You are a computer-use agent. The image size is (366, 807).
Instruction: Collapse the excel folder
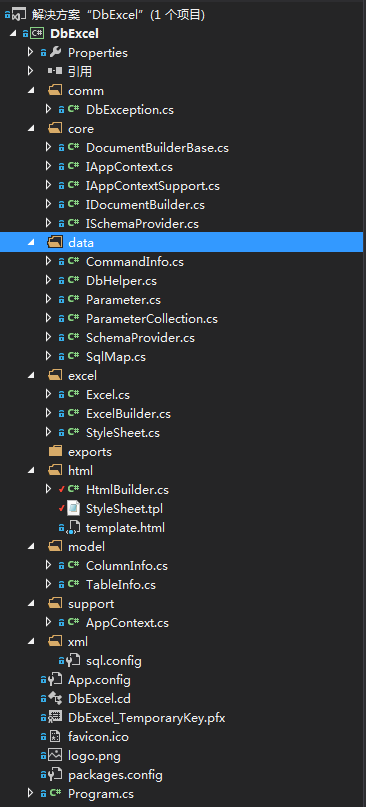(x=30, y=376)
